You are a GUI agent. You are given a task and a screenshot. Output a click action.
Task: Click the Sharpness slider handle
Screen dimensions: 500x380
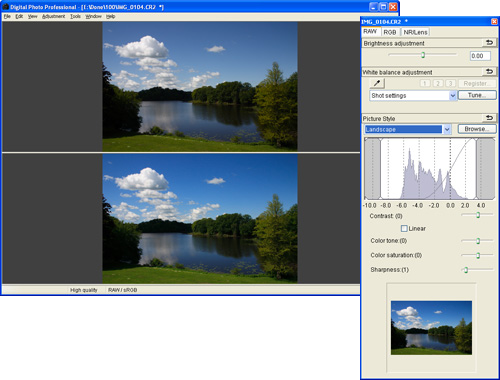tap(466, 270)
